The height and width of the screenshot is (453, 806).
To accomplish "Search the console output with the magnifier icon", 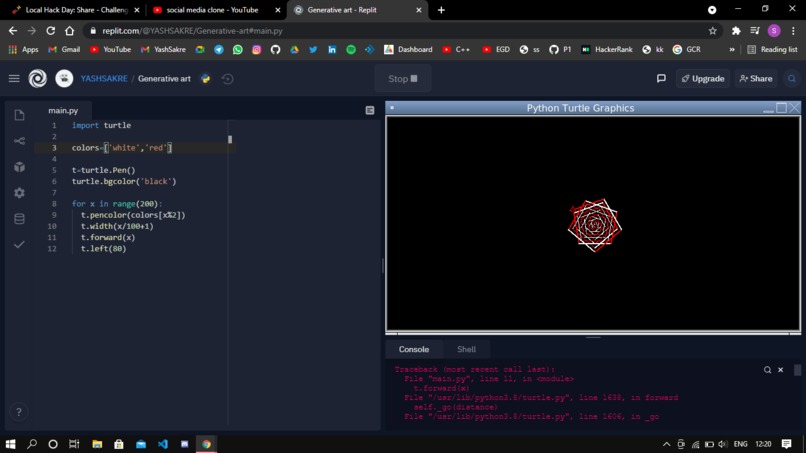I will [767, 370].
